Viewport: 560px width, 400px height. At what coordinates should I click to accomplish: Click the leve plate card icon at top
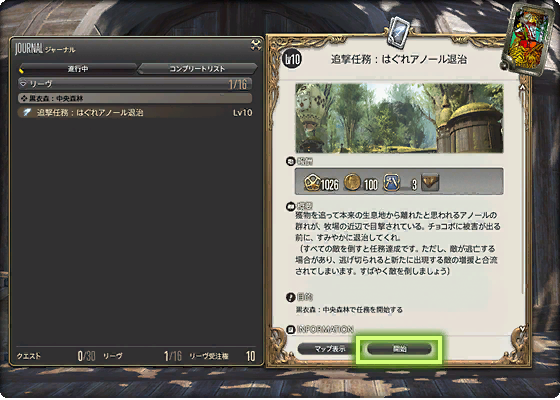(x=398, y=32)
